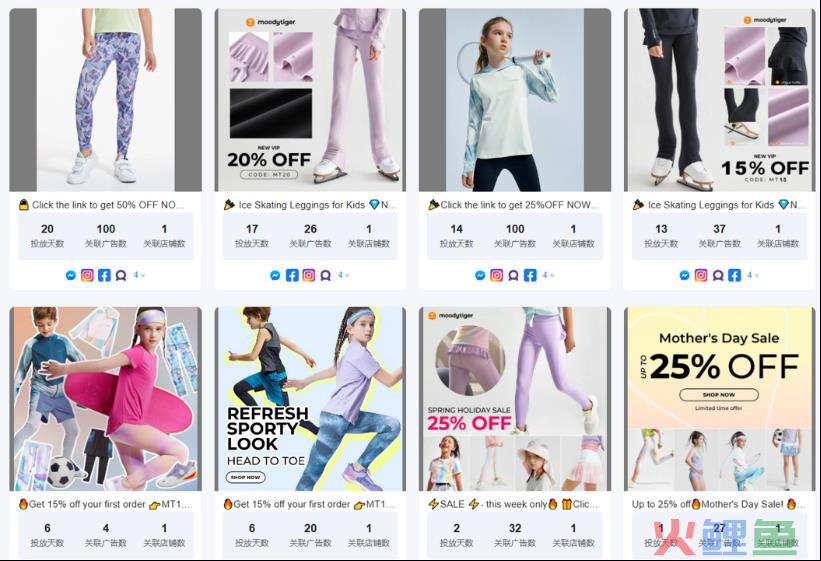This screenshot has height=561, width=821.
Task: Click Facebook icon on the 17-day ice skating ad
Action: 292,275
